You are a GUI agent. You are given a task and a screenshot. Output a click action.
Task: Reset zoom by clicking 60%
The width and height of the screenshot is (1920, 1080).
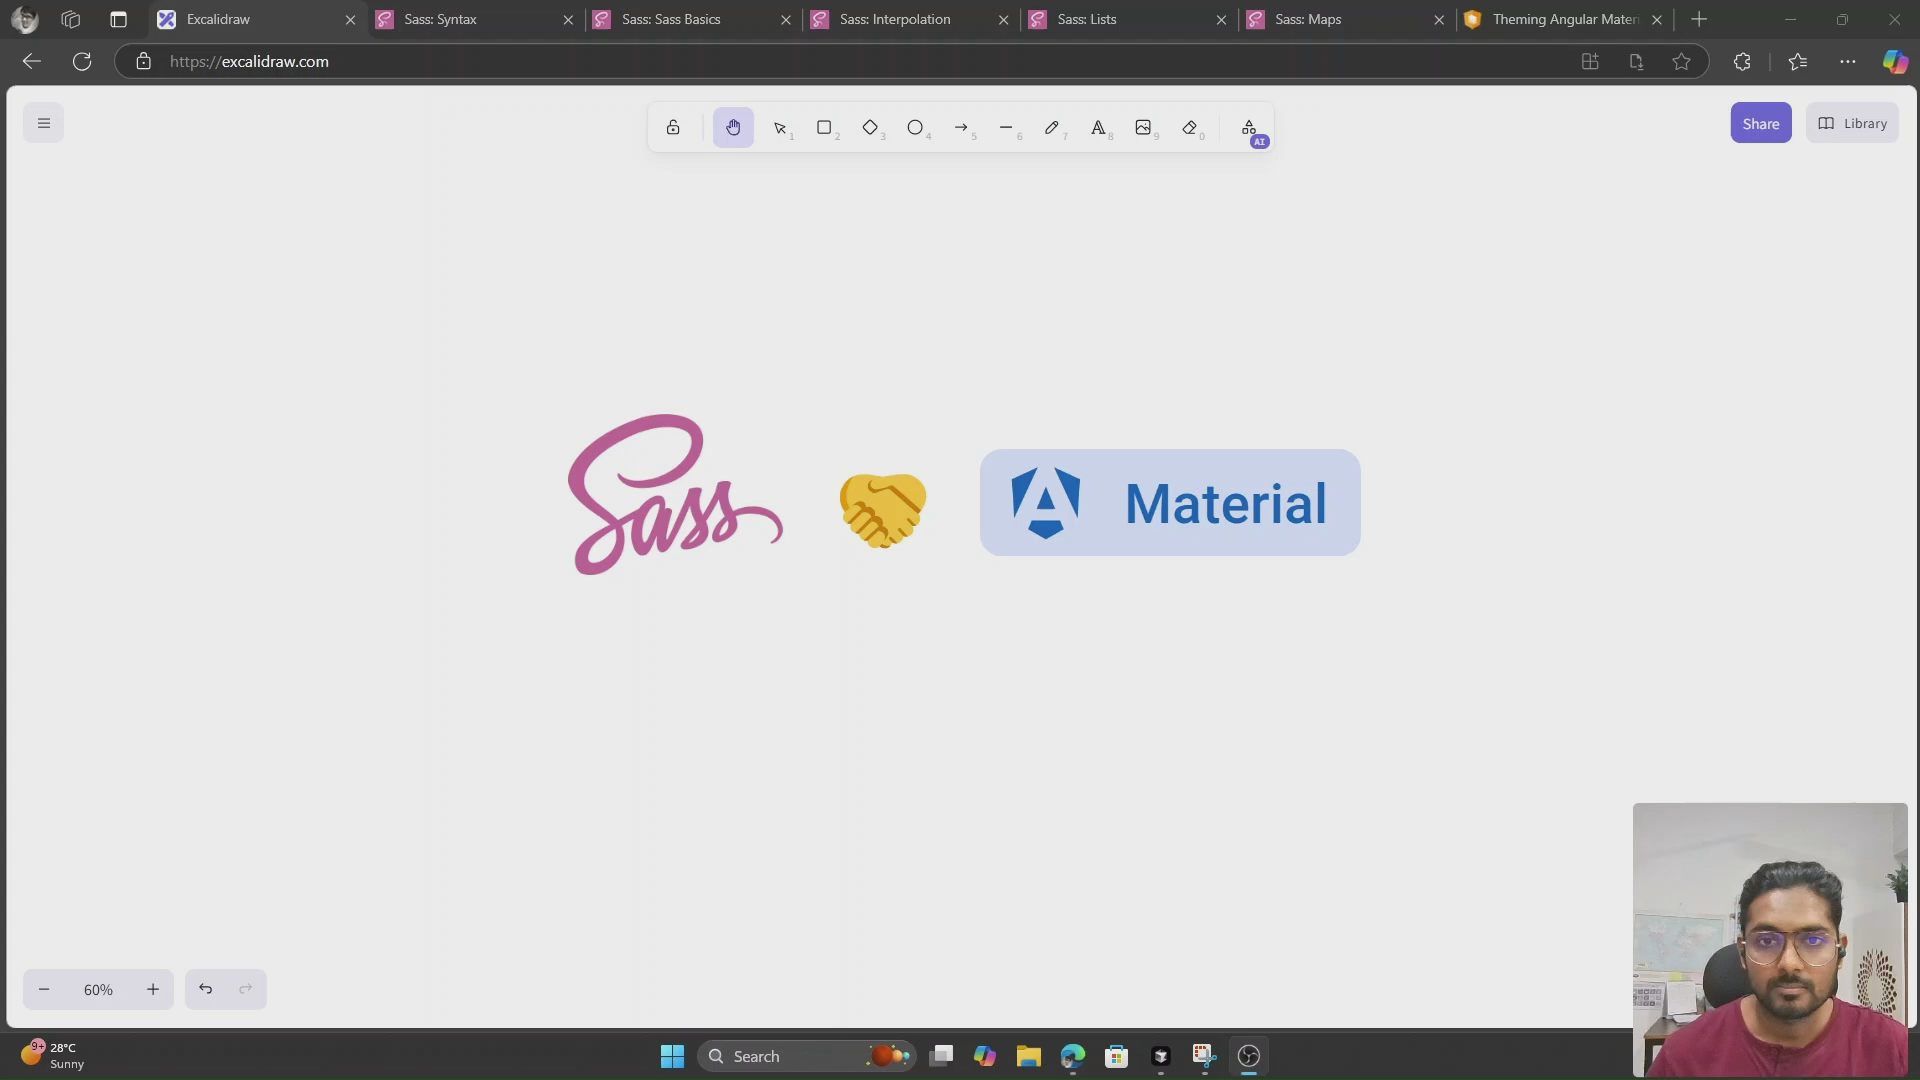tap(98, 990)
